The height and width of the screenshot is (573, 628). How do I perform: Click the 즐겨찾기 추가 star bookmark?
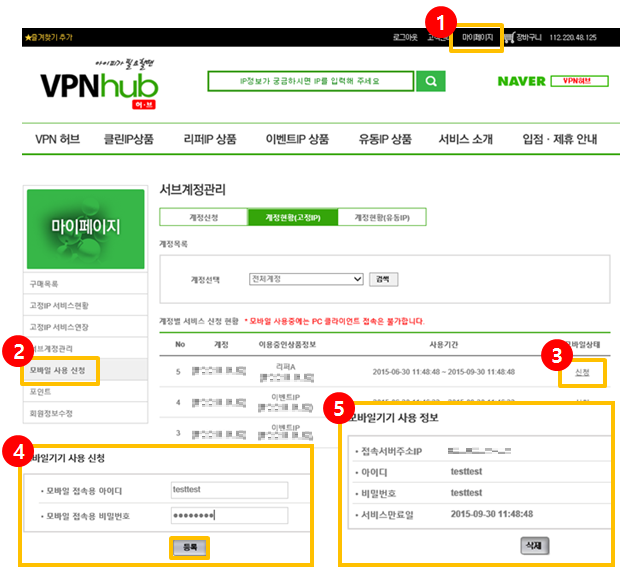[x=46, y=37]
